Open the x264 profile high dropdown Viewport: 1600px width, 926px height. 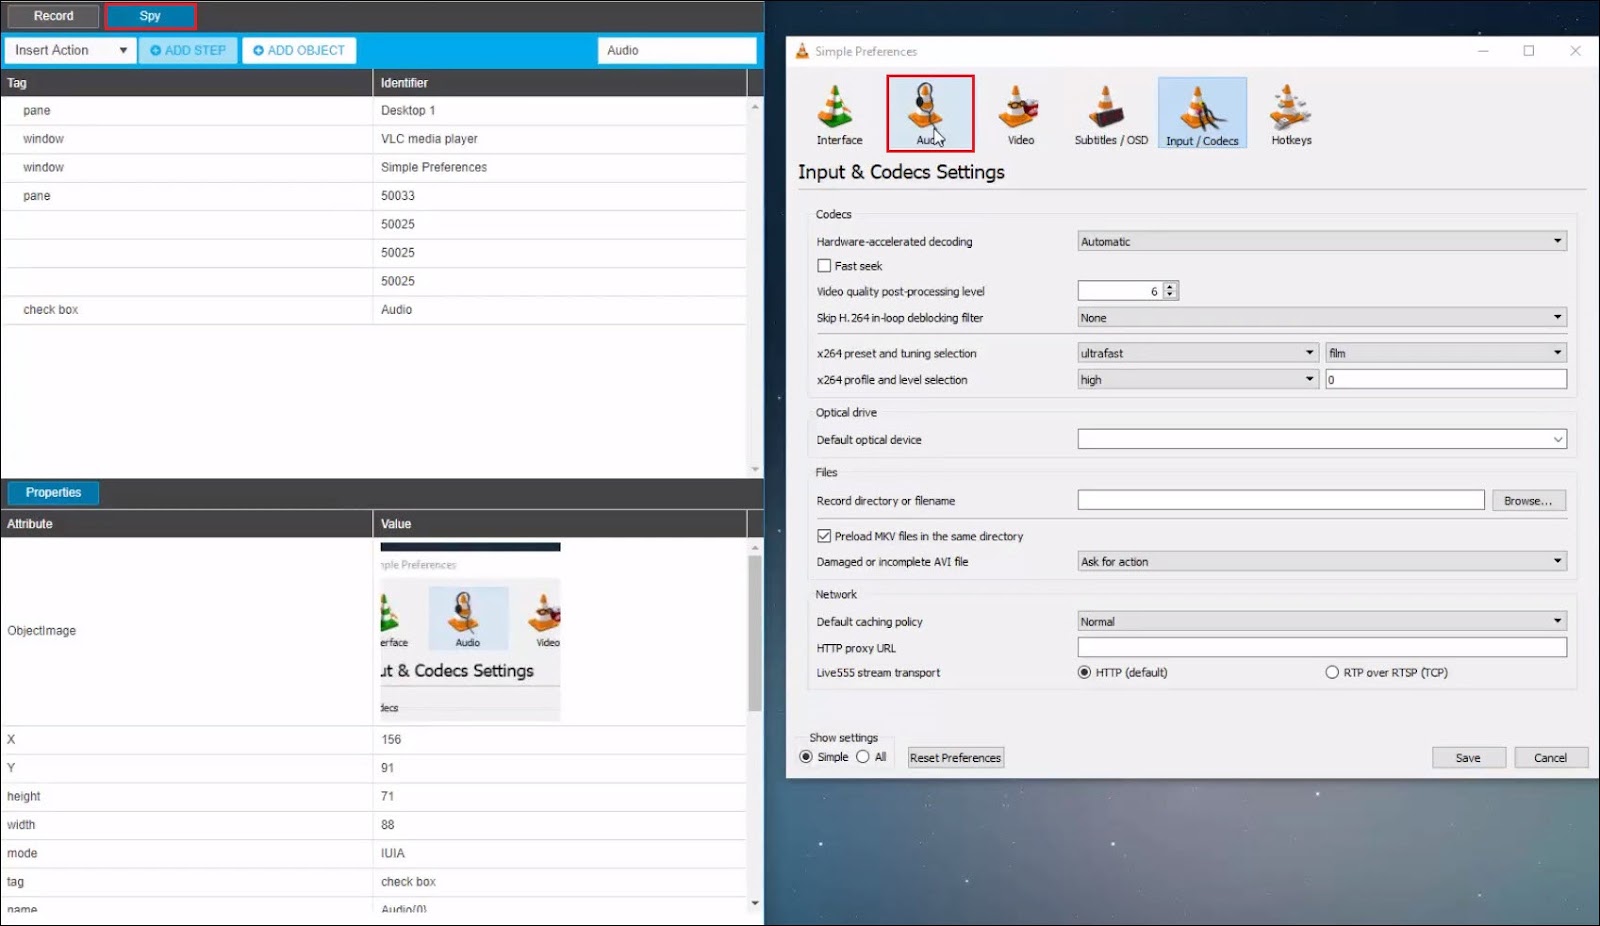1198,380
